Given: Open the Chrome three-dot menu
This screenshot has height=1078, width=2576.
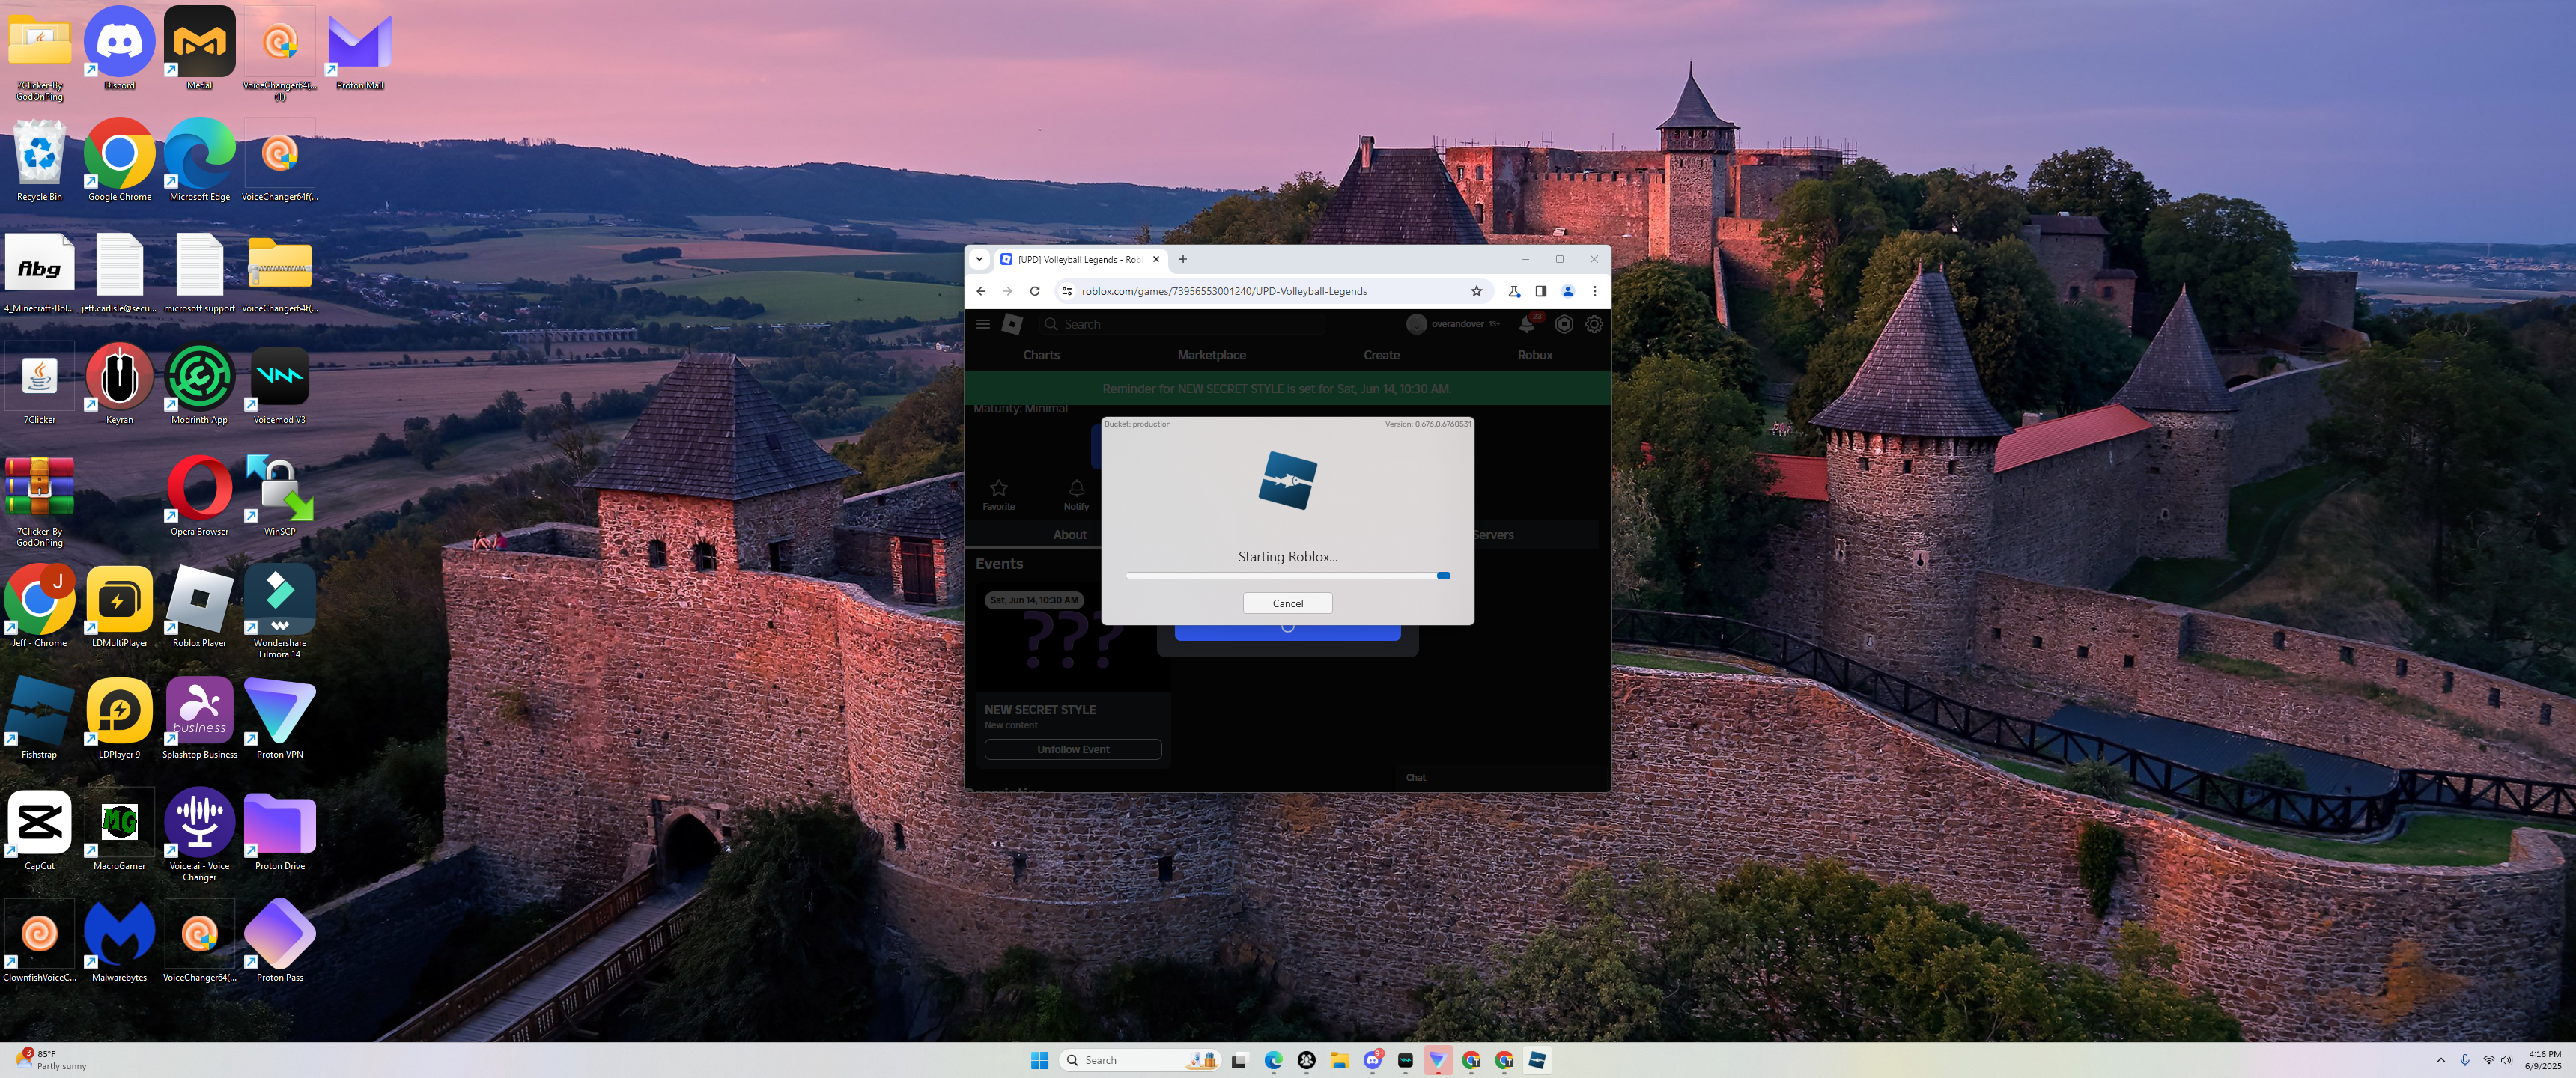Looking at the screenshot, I should click(x=1594, y=291).
